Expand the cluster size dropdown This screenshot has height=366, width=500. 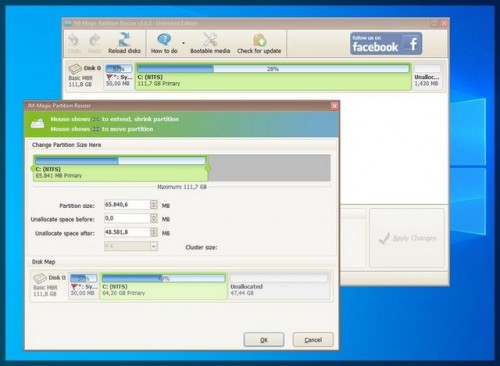[x=154, y=246]
